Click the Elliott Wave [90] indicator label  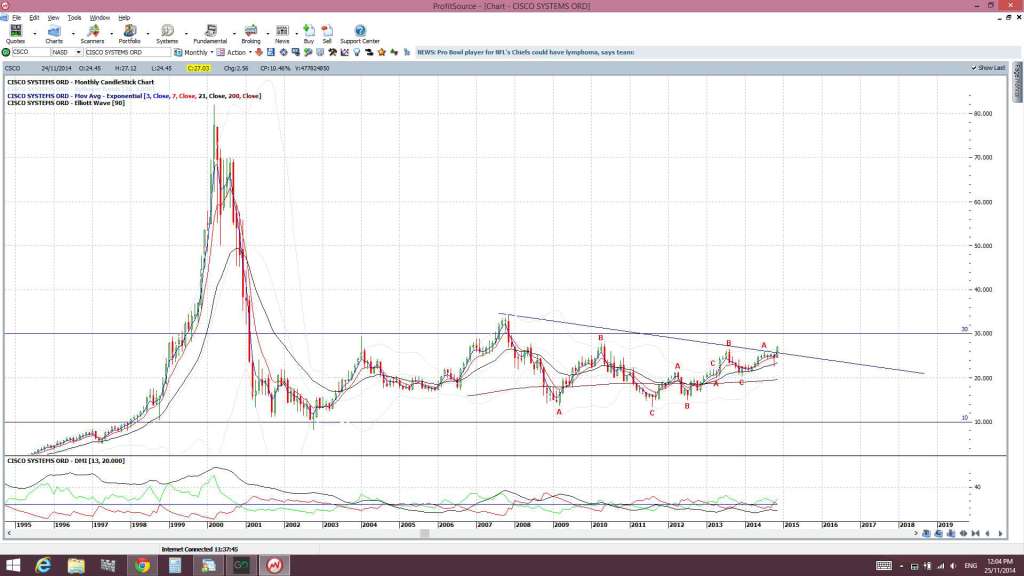[65, 103]
